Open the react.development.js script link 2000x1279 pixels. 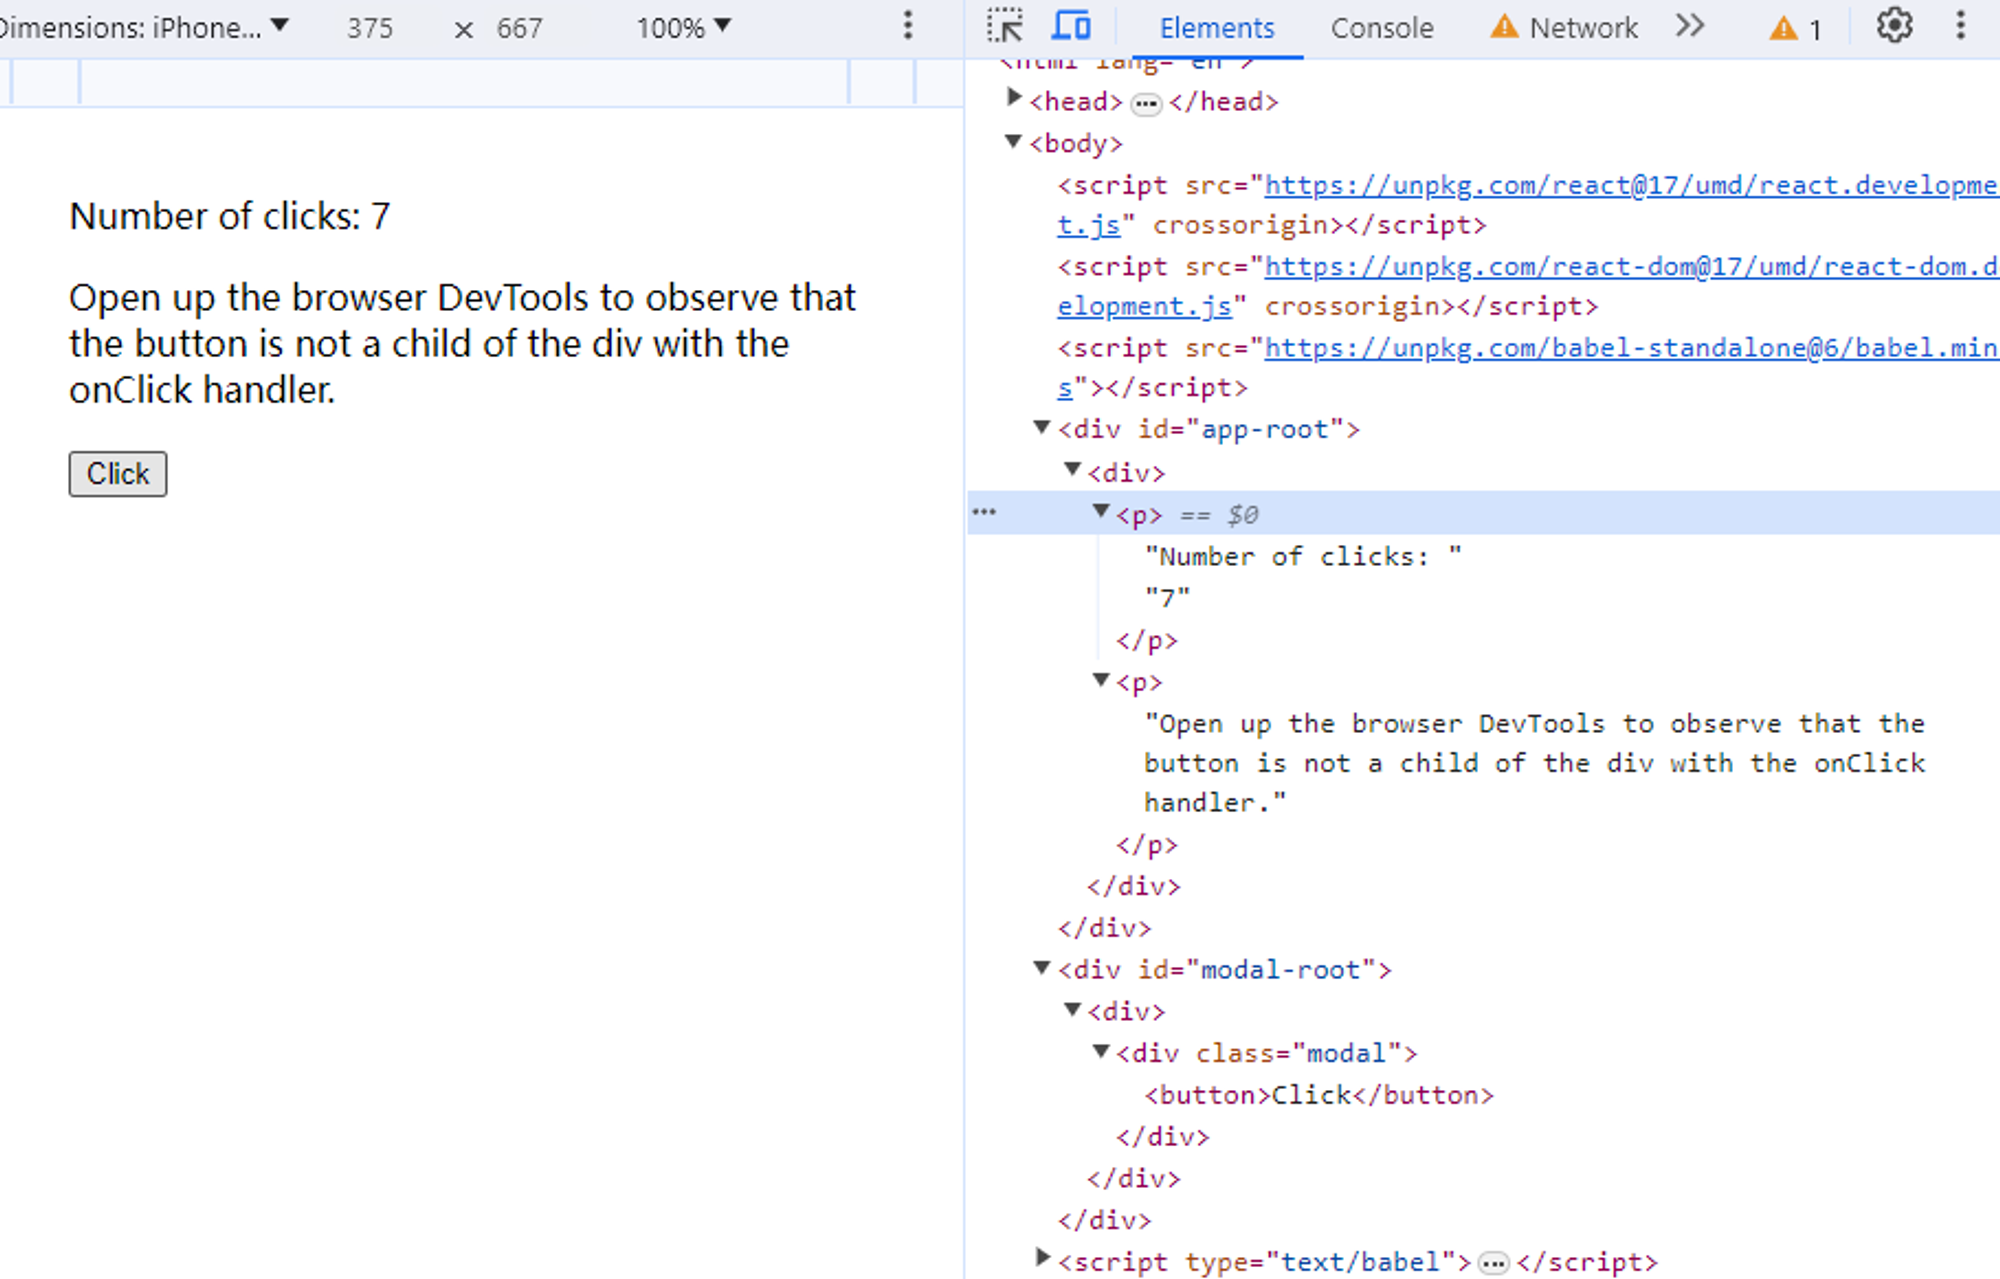[1630, 186]
